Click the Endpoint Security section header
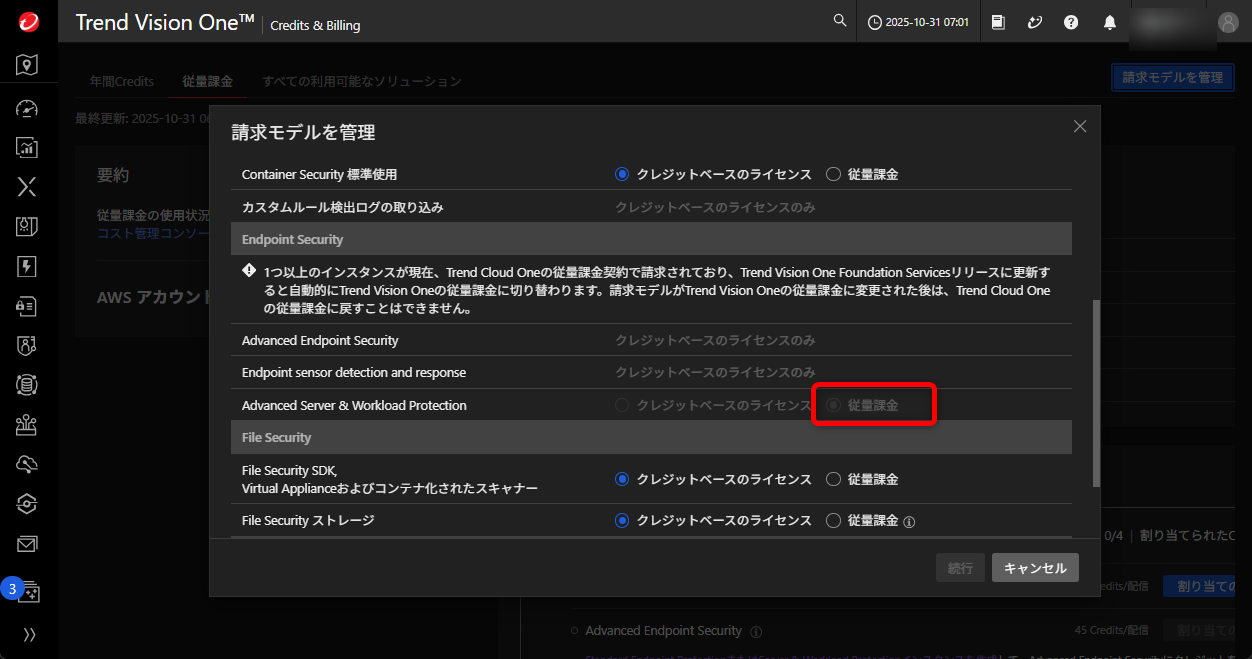Screen dimensions: 1252x659 (x=651, y=239)
